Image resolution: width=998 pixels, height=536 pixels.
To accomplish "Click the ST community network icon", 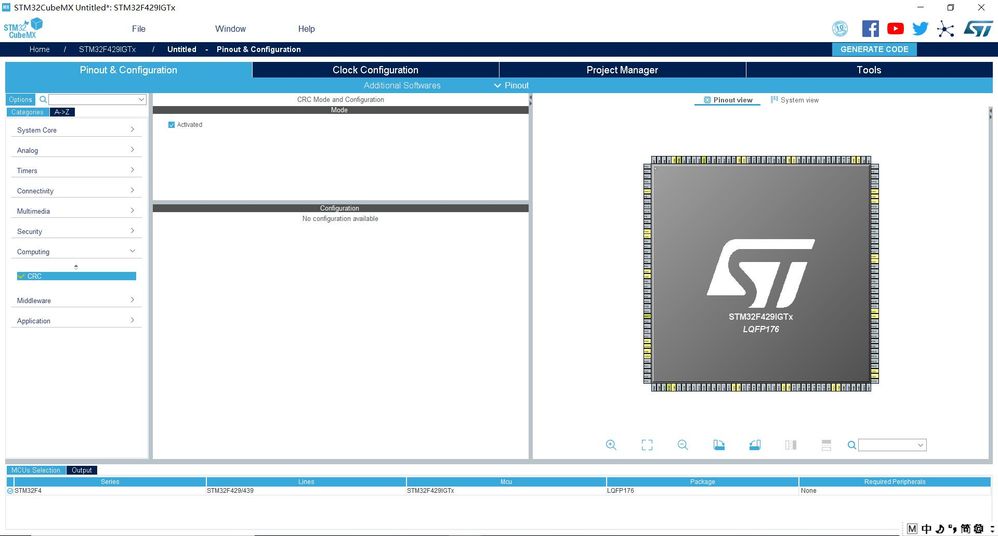I will coord(946,29).
